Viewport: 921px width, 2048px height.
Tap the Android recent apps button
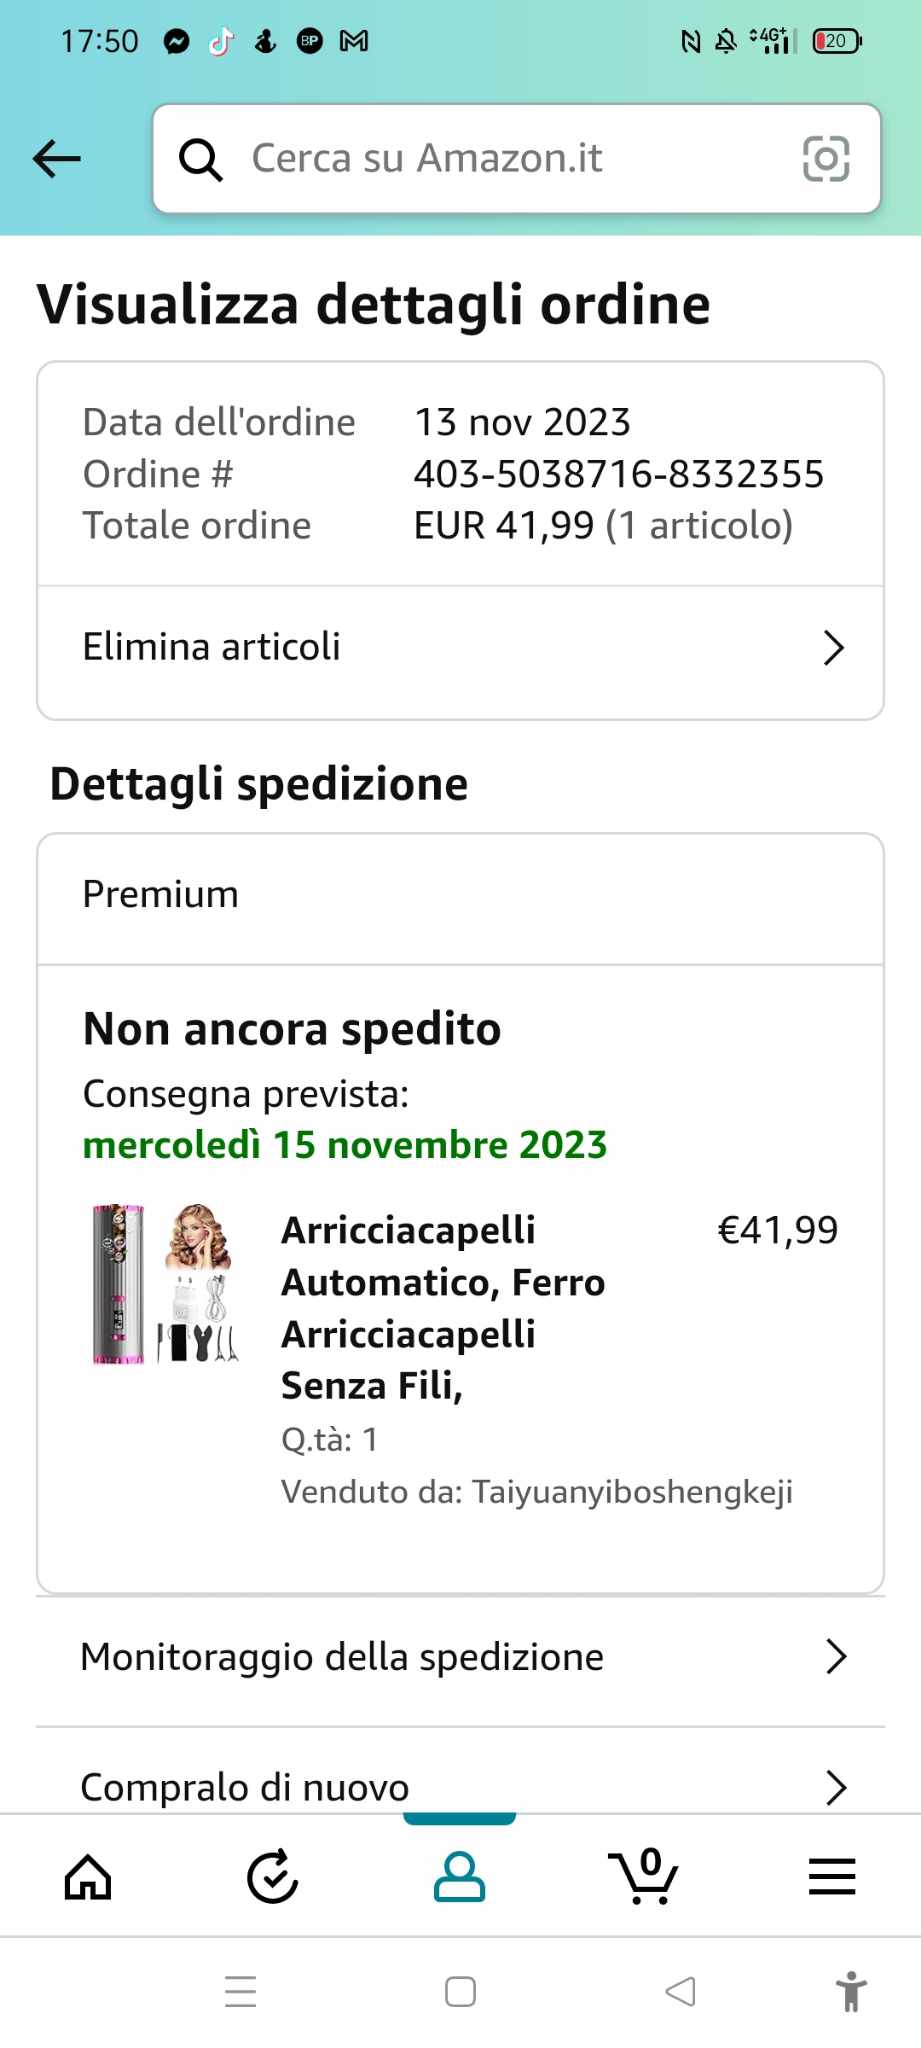point(241,1991)
